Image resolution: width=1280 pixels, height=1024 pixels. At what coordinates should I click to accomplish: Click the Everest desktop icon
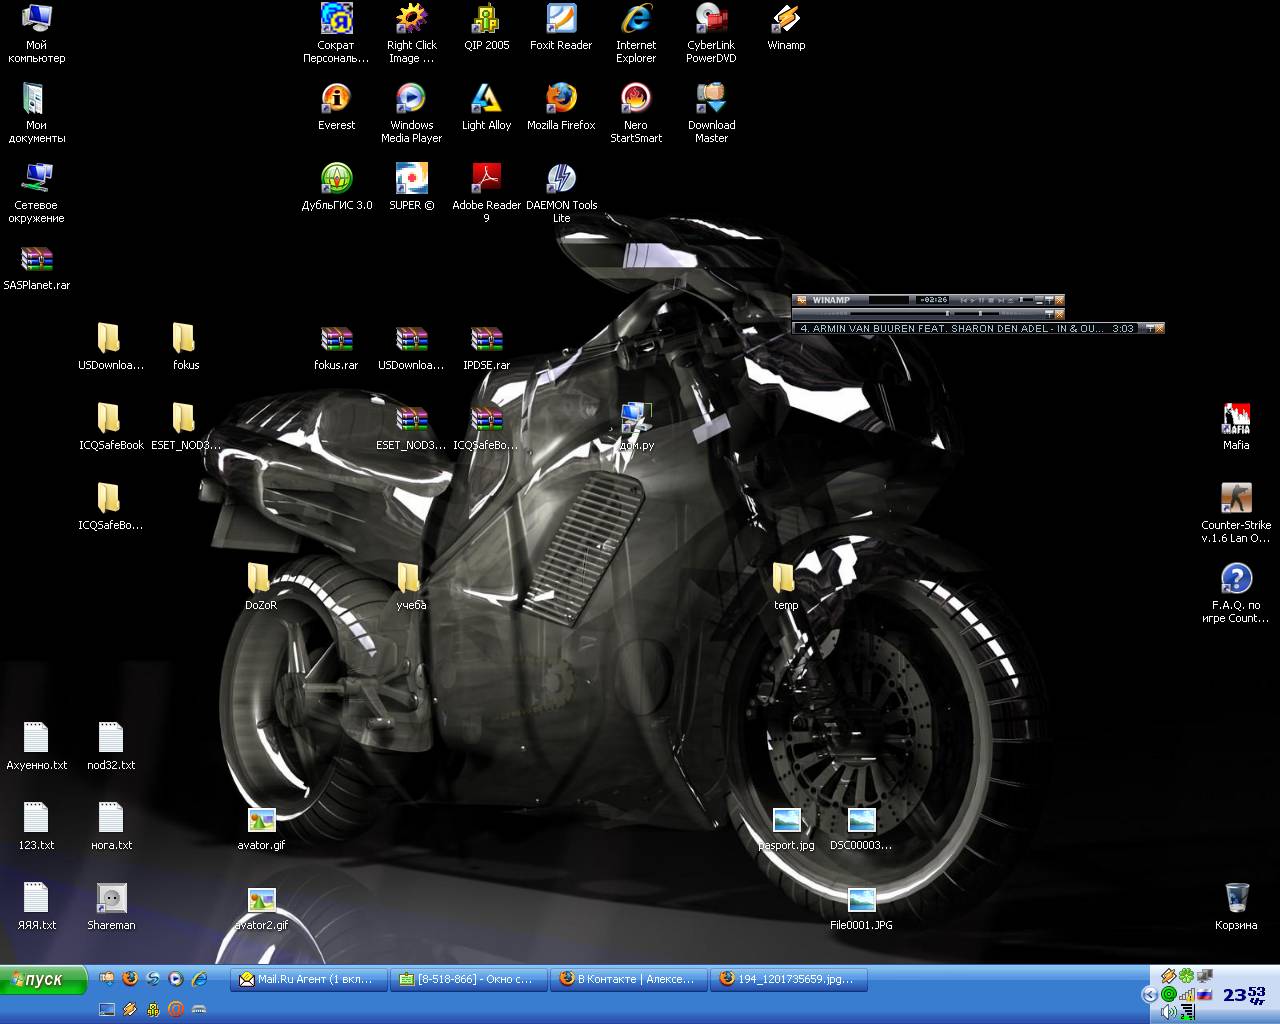pyautogui.click(x=336, y=100)
